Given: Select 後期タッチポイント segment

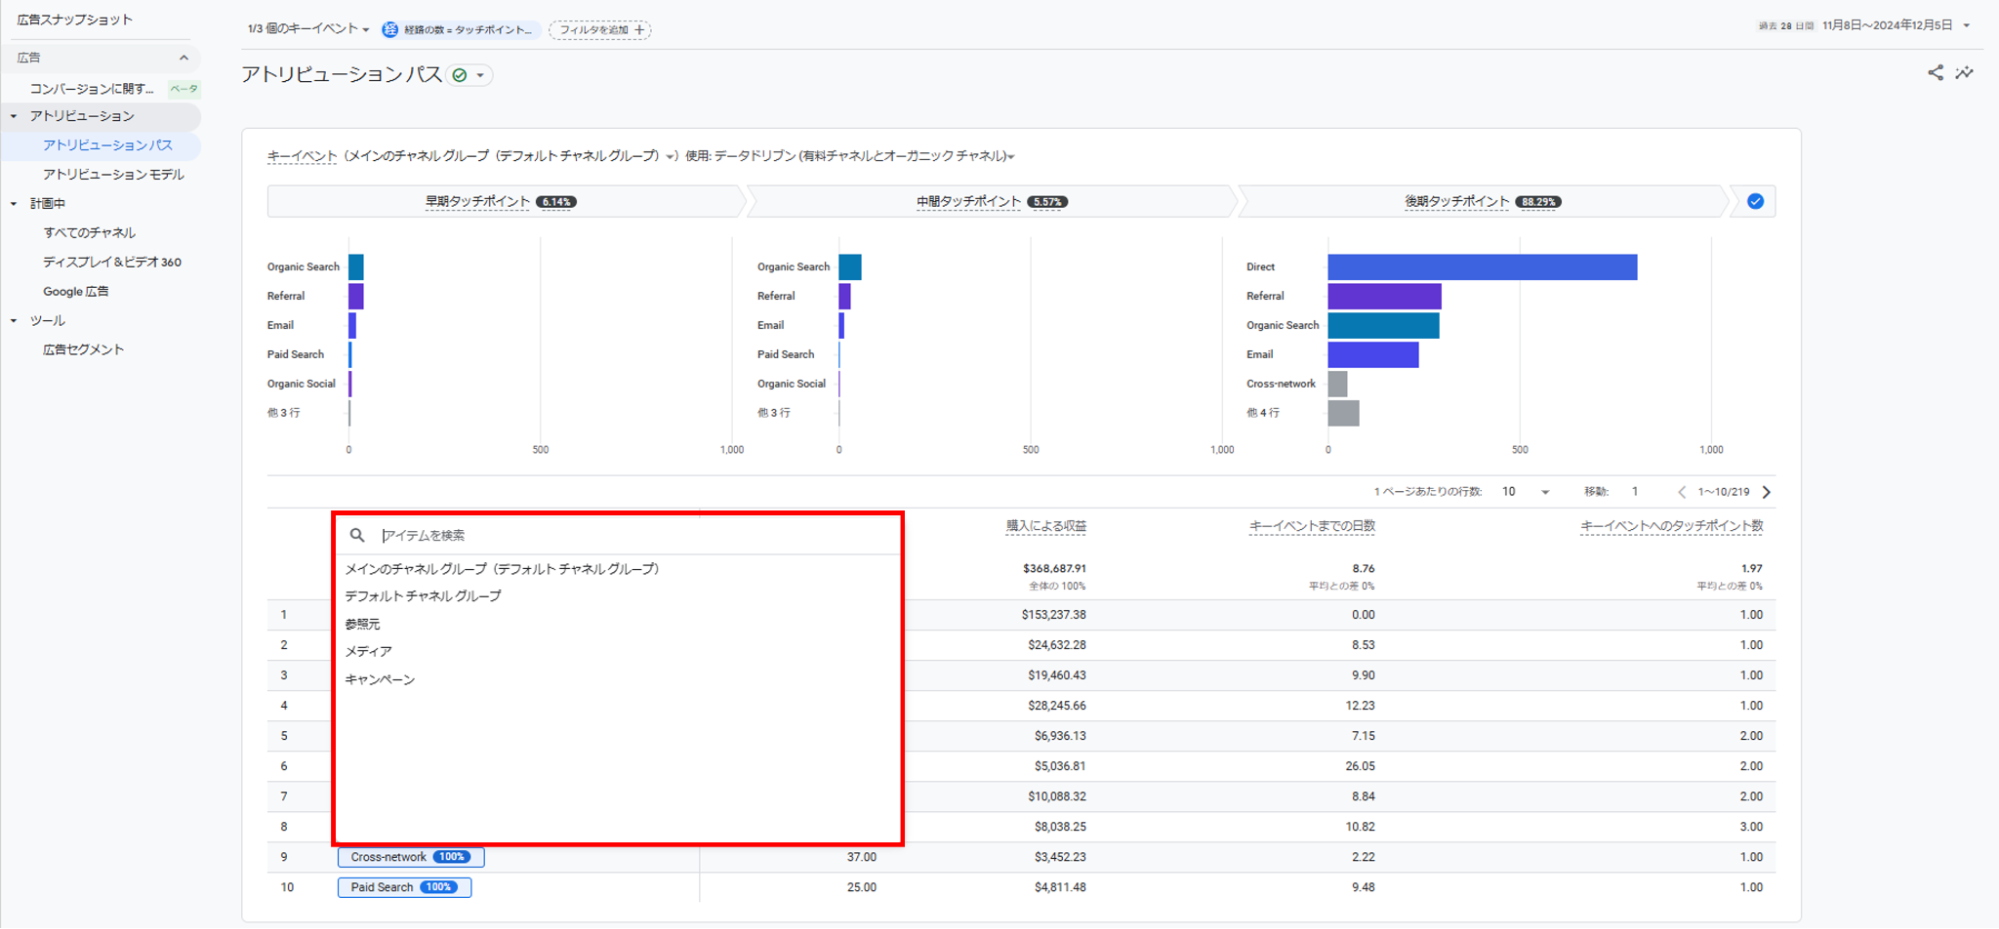Looking at the screenshot, I should click(1483, 202).
